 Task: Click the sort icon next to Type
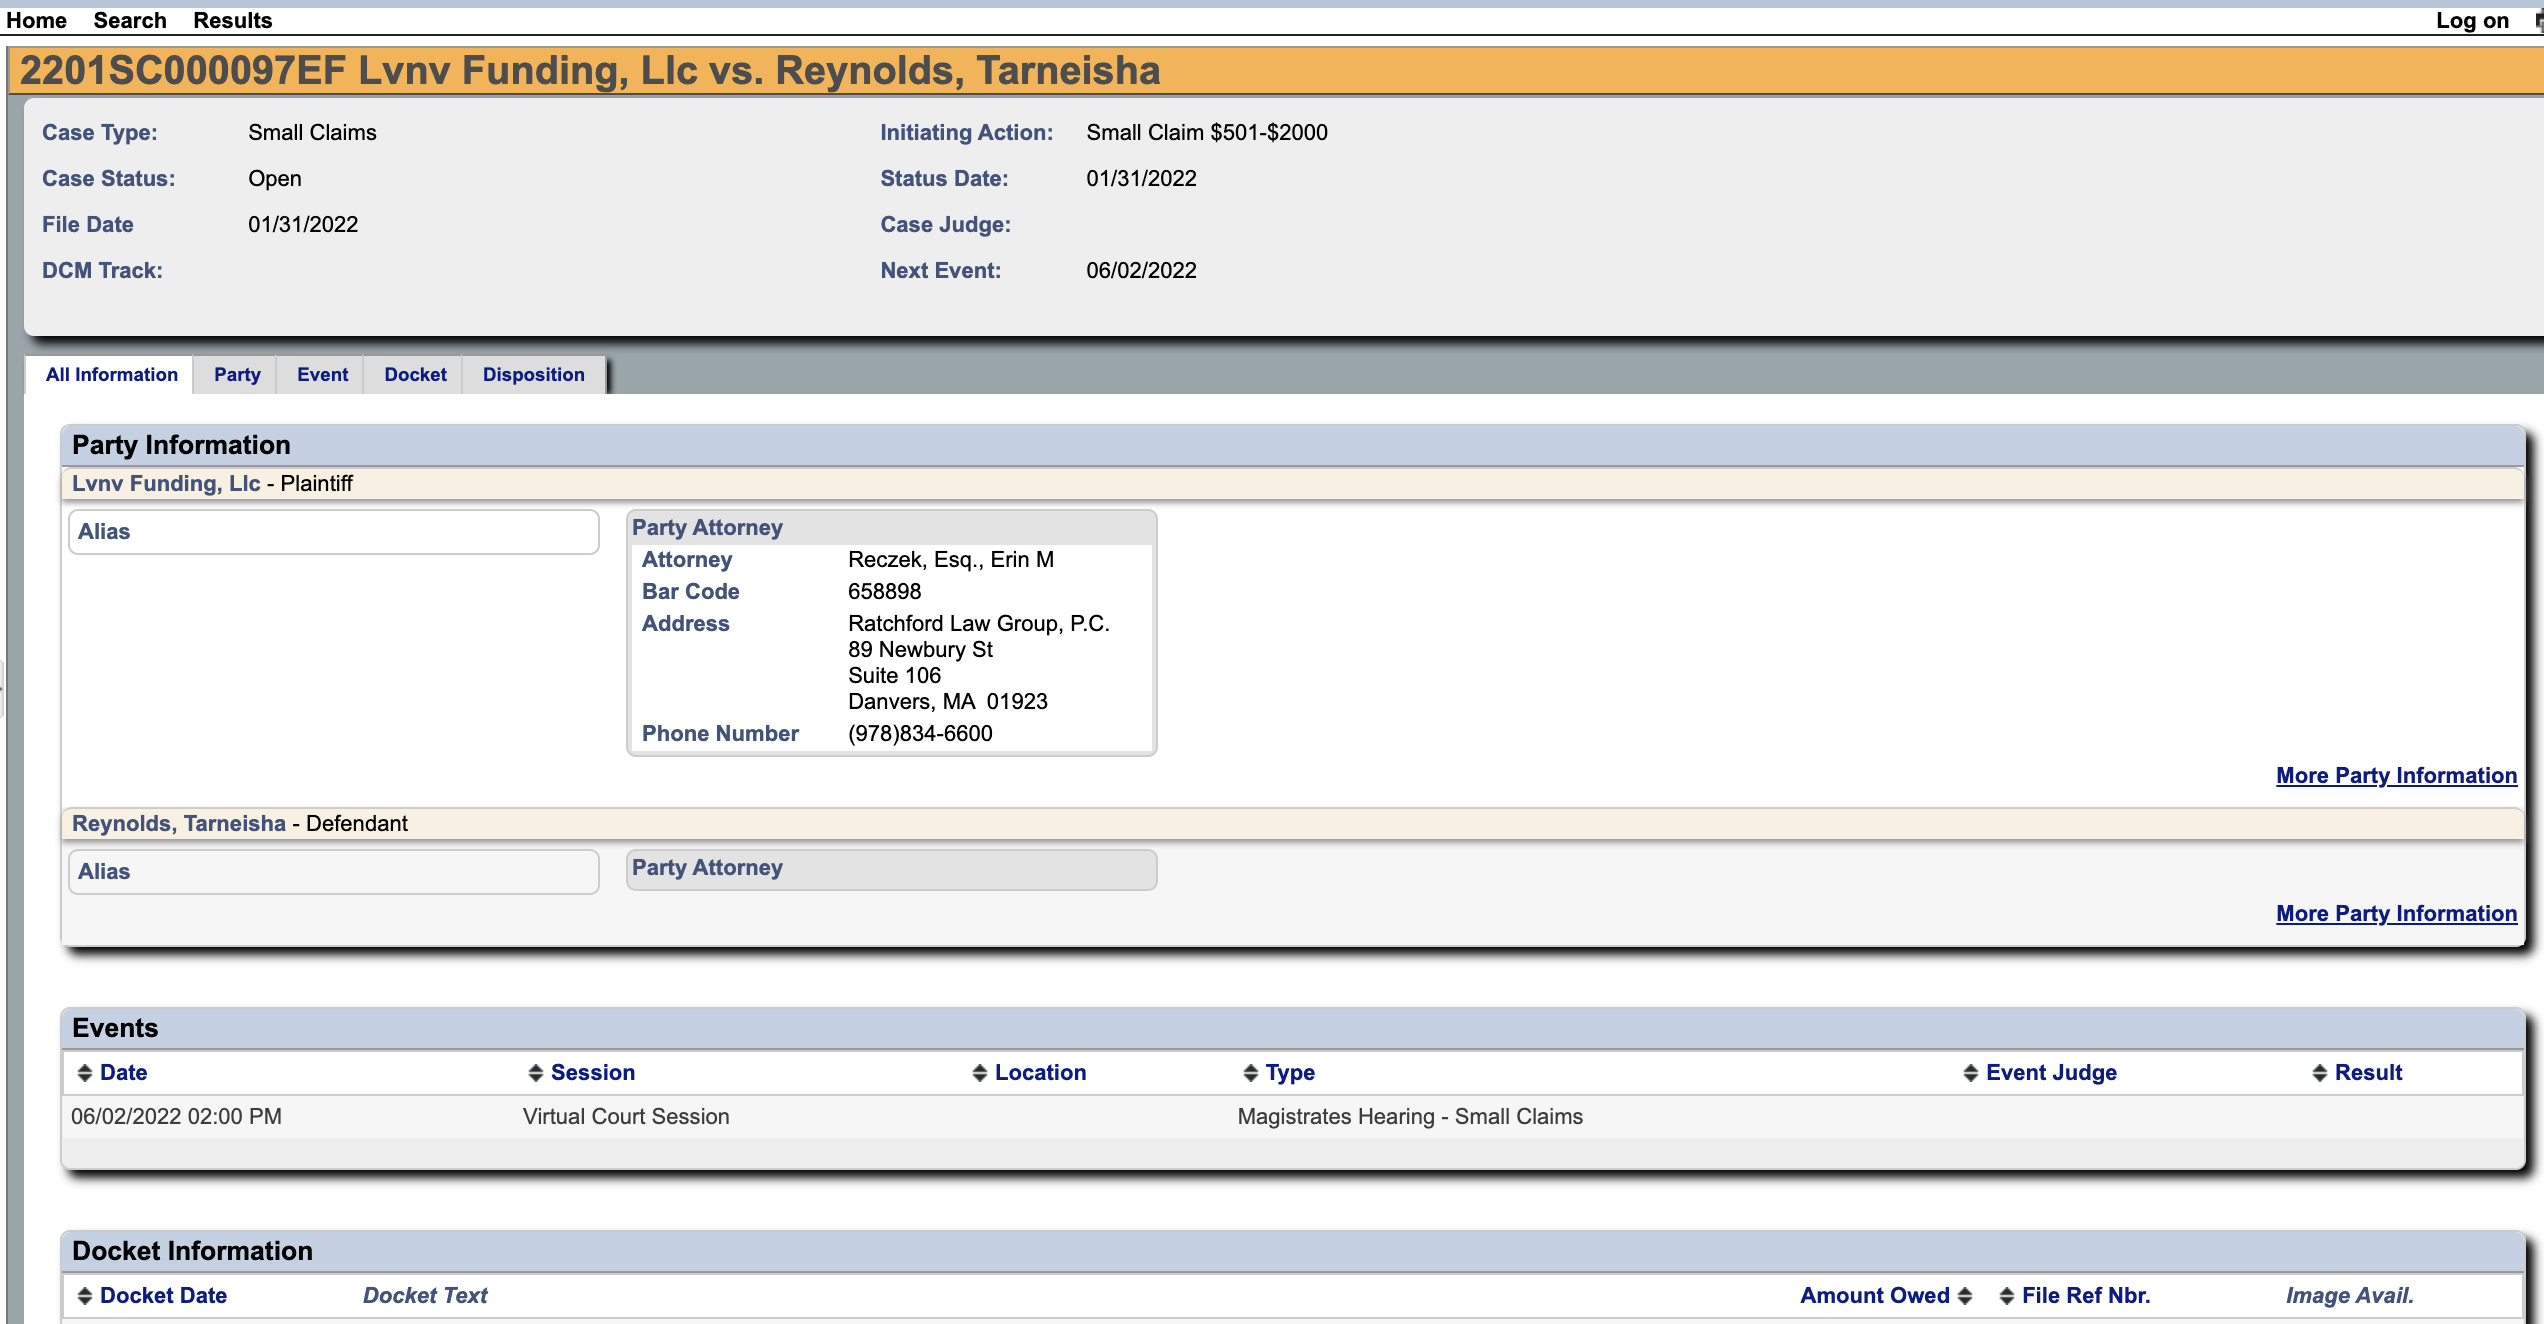(1250, 1073)
